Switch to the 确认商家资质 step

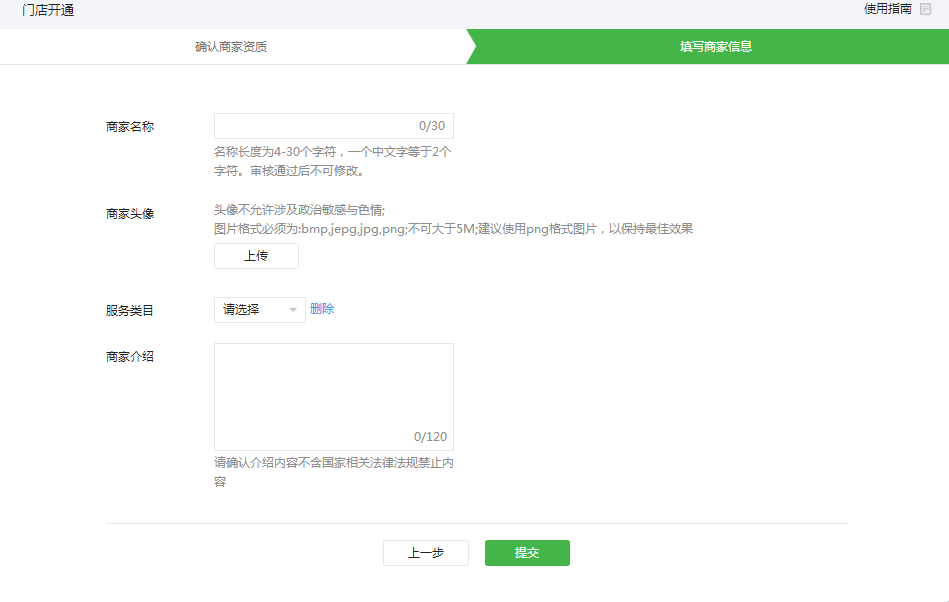coord(231,47)
